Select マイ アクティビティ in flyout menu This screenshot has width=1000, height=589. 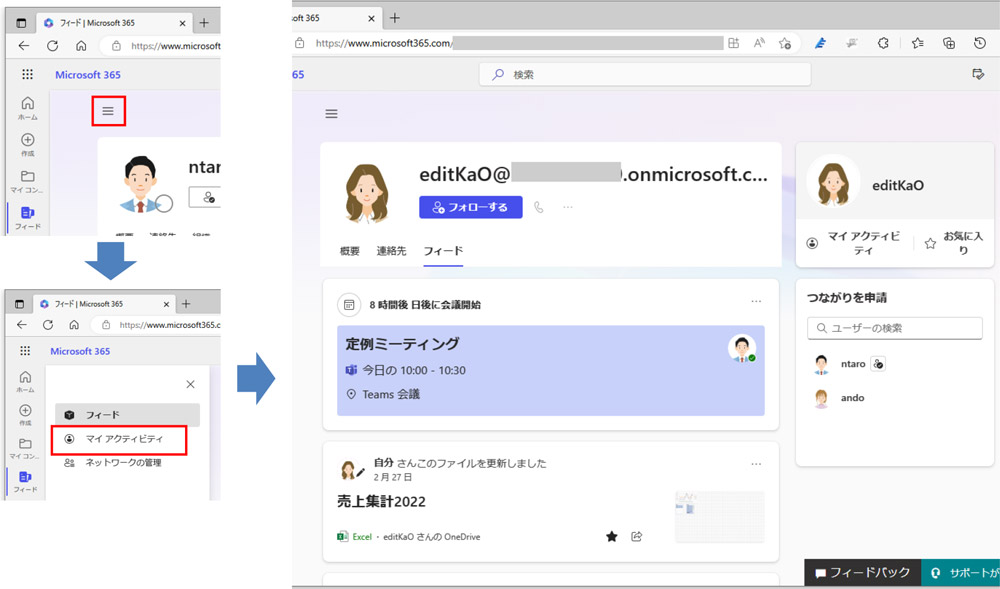[x=119, y=439]
